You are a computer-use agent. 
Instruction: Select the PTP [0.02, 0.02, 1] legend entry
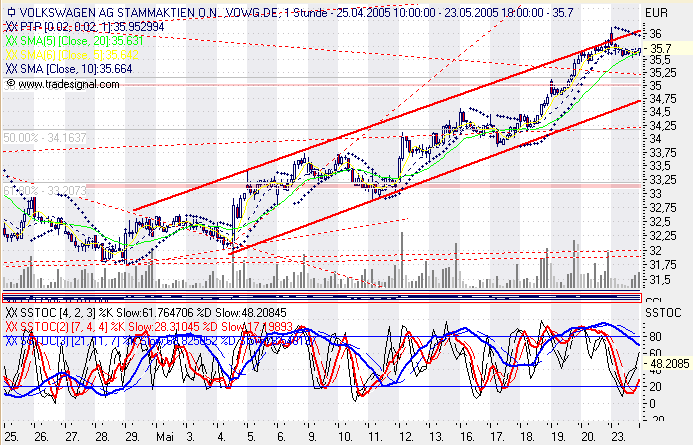point(92,27)
